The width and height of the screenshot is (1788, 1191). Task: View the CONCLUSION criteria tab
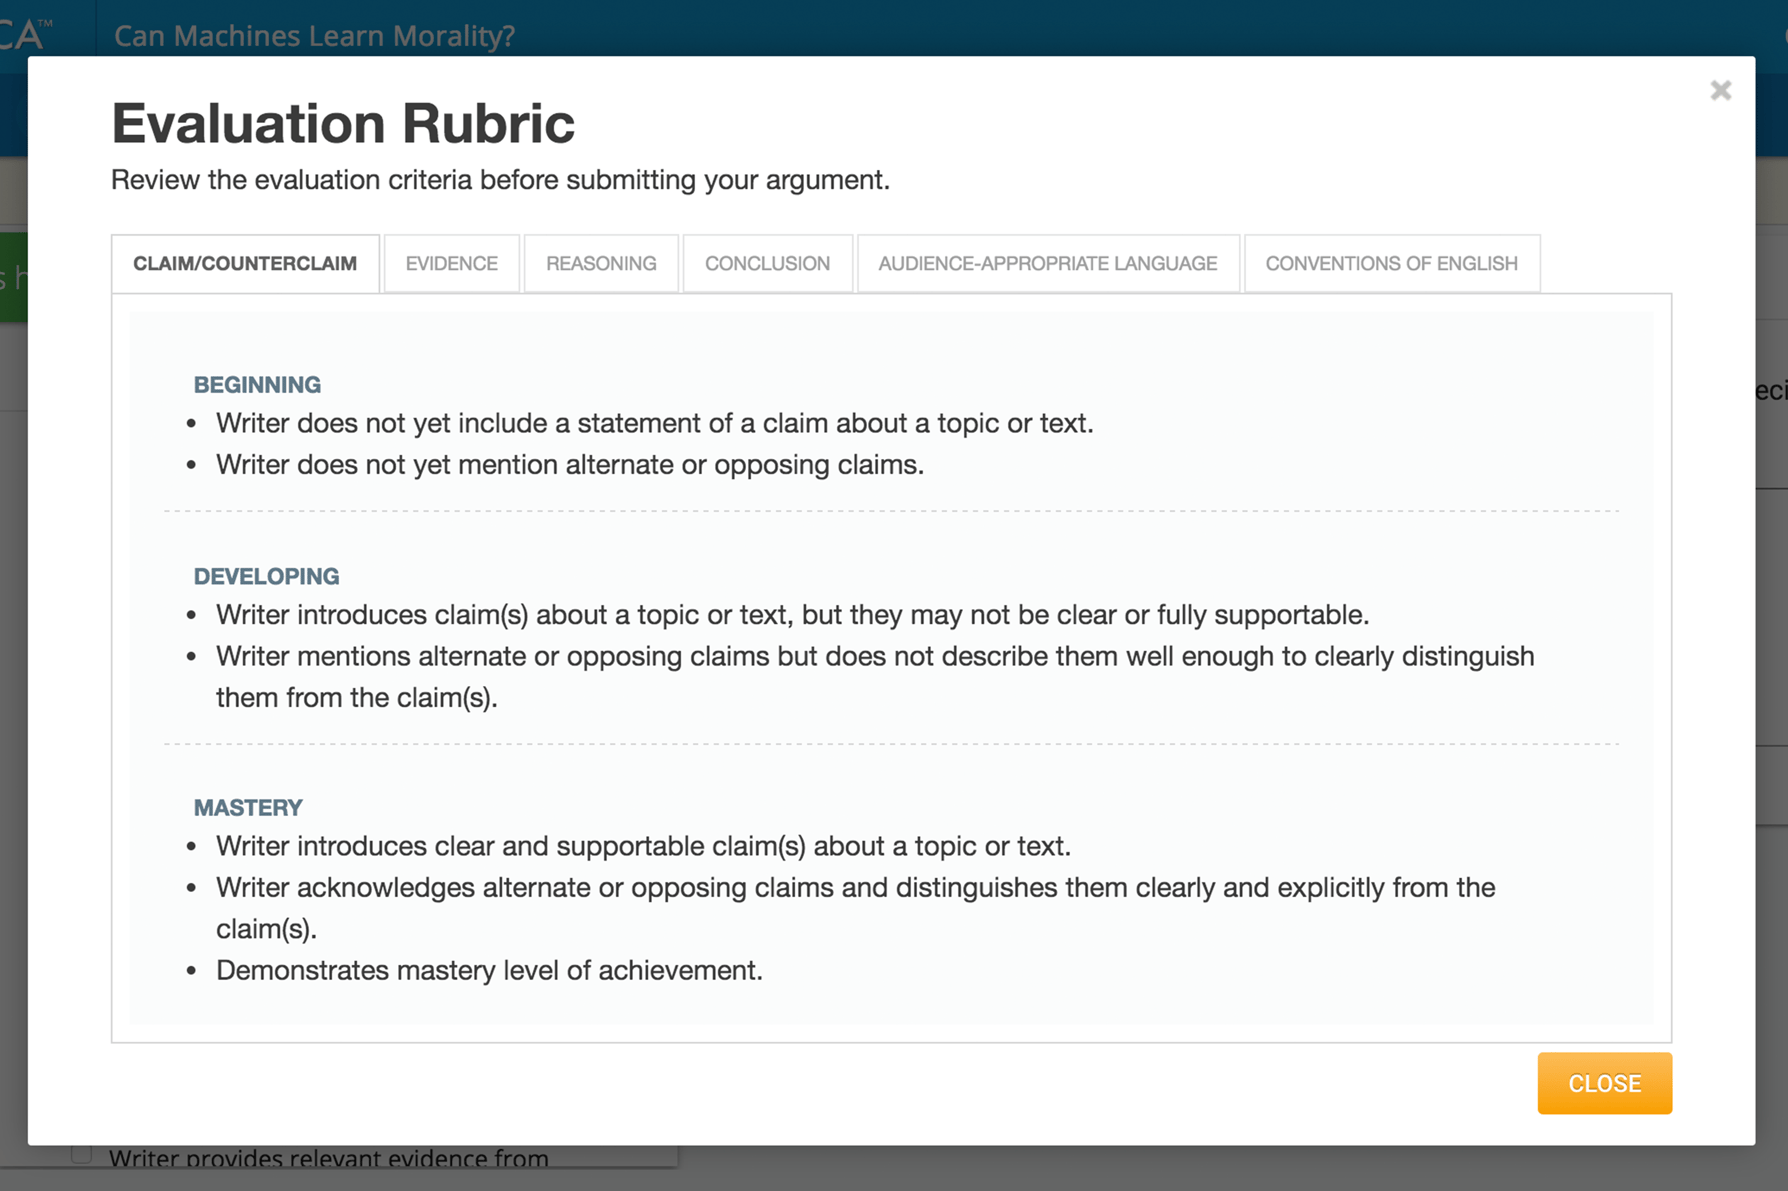[x=767, y=263]
